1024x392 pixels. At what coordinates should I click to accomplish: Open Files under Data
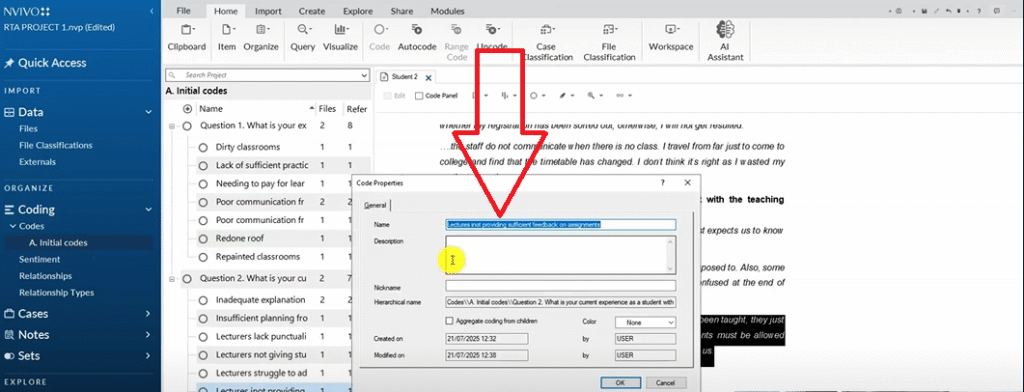pos(28,129)
